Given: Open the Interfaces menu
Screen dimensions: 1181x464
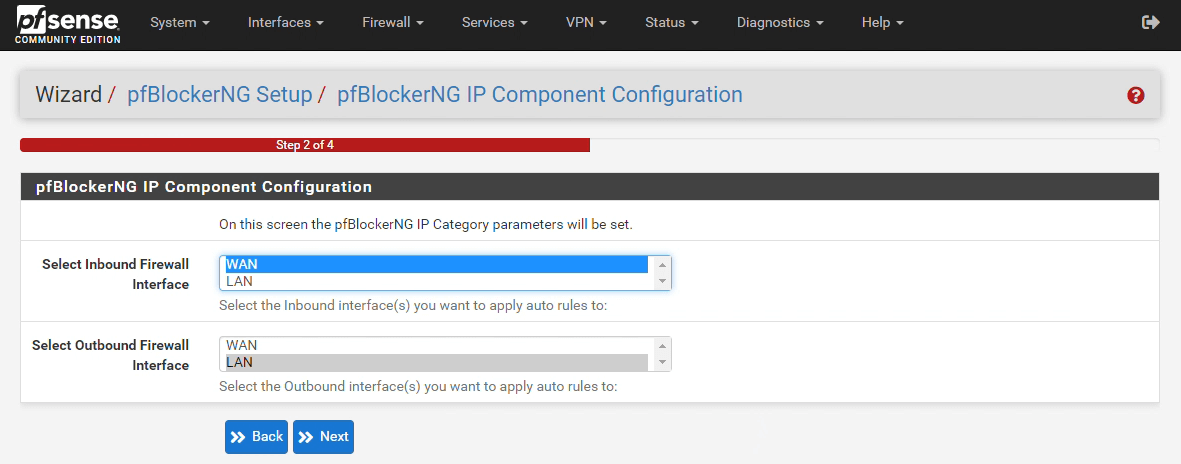Looking at the screenshot, I should coord(285,22).
